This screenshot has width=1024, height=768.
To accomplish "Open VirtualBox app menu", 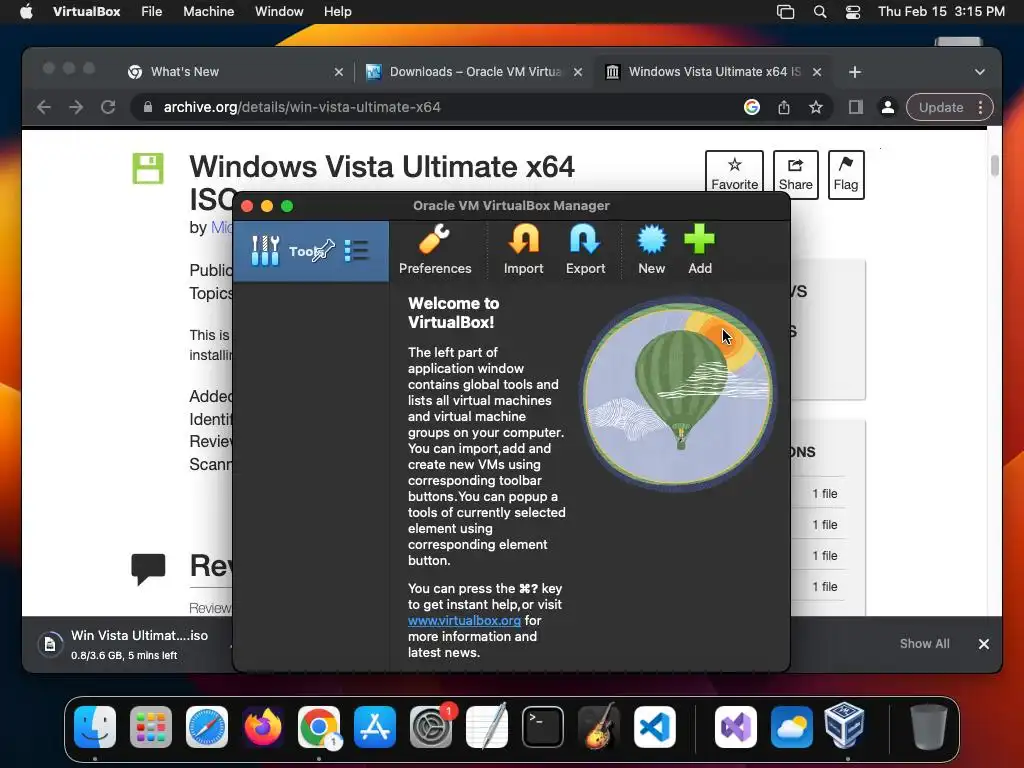I will click(86, 12).
